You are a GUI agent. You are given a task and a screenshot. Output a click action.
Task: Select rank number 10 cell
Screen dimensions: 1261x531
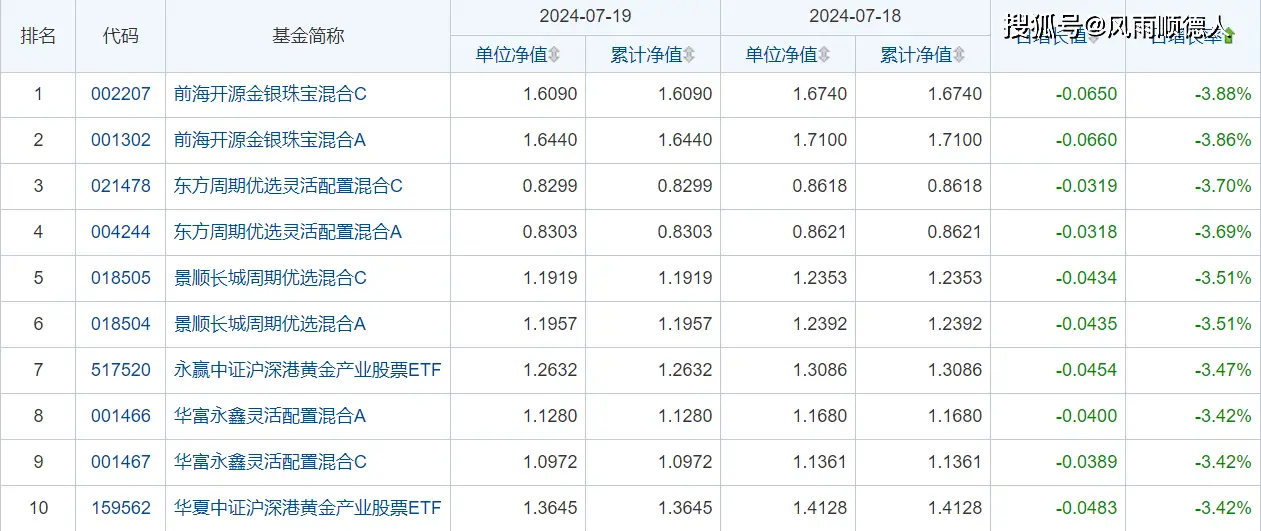pyautogui.click(x=38, y=508)
